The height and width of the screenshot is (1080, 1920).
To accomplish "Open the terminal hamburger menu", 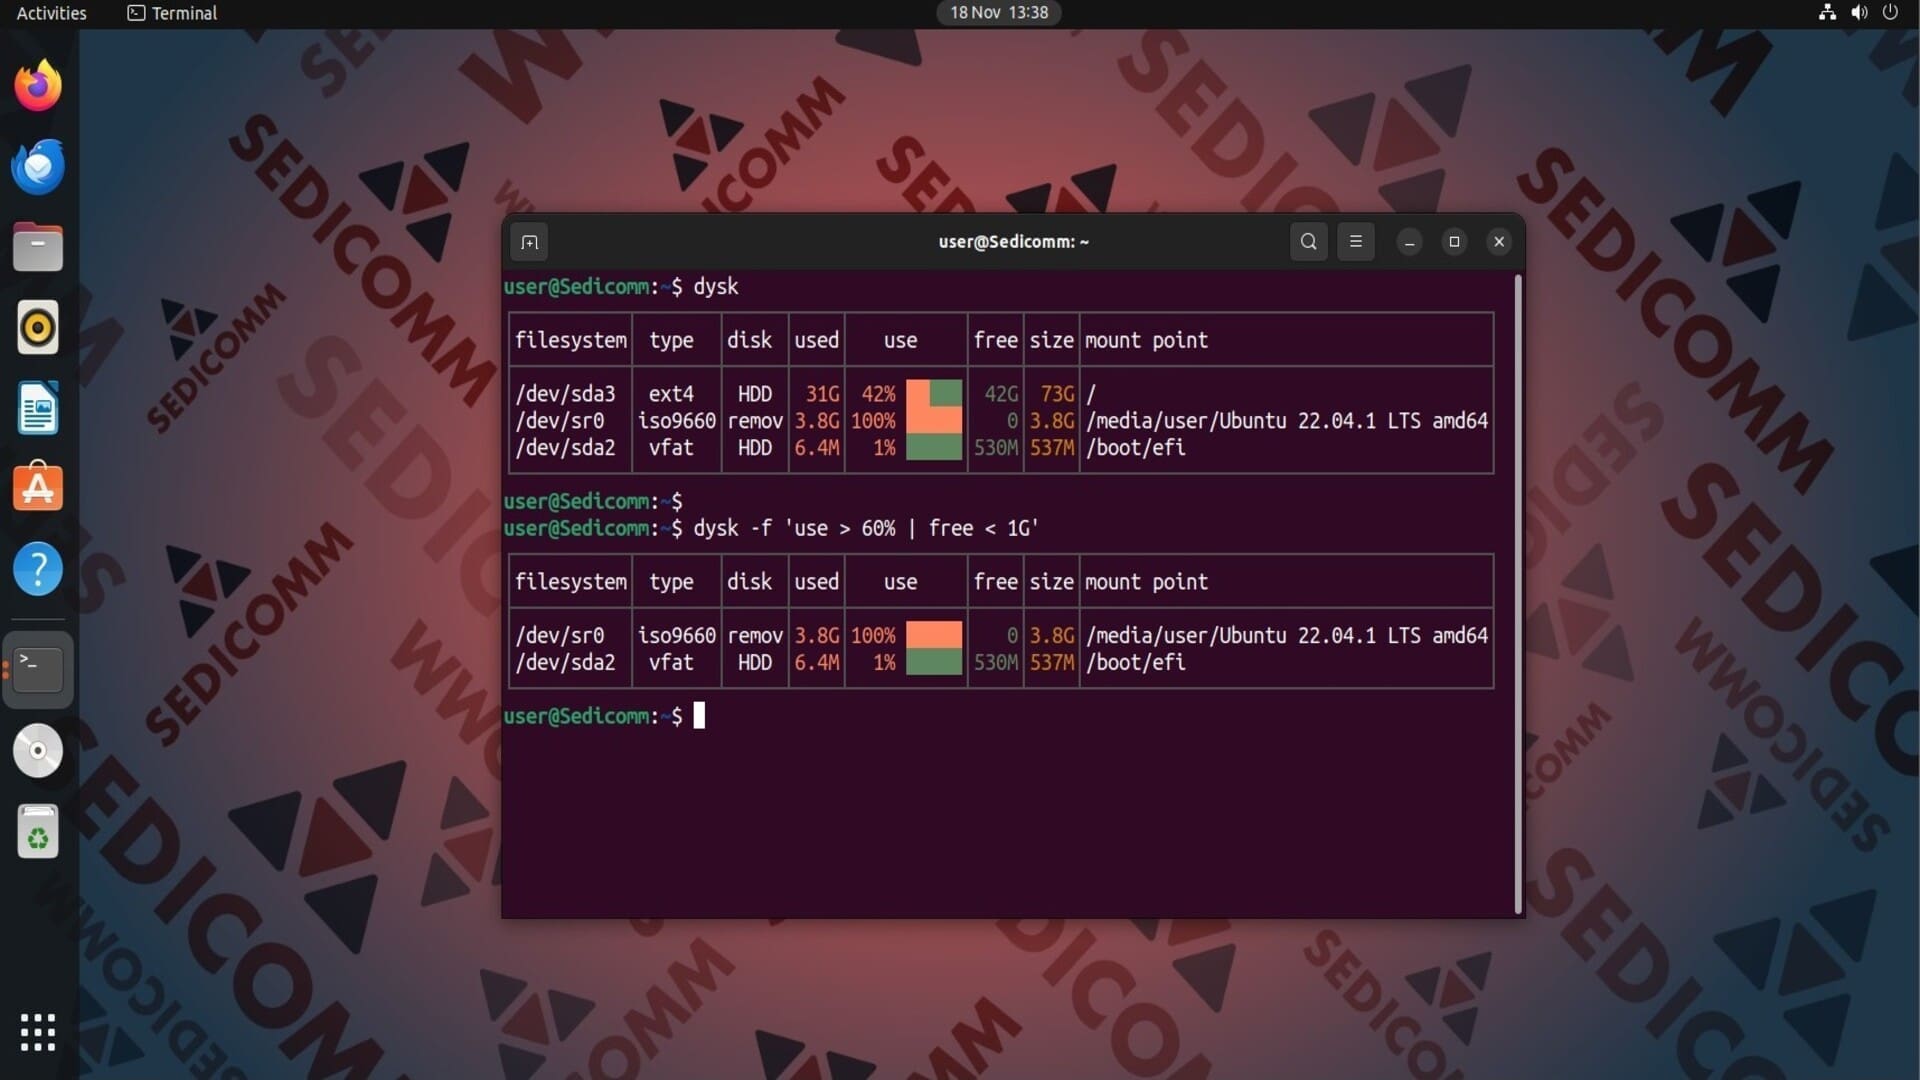I will coord(1356,242).
